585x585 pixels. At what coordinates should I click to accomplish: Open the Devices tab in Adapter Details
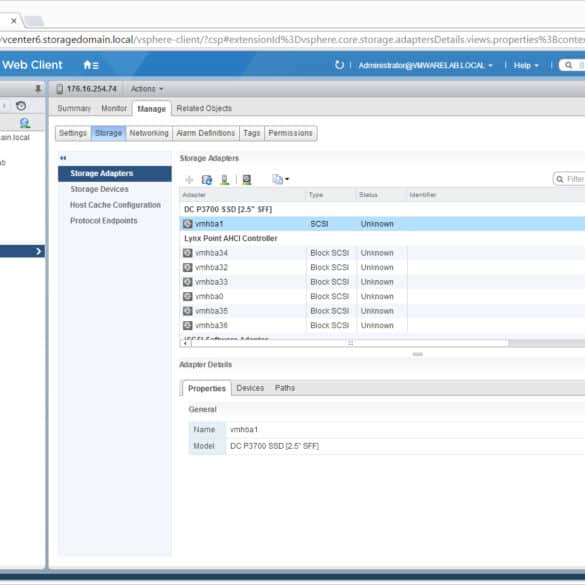(250, 388)
